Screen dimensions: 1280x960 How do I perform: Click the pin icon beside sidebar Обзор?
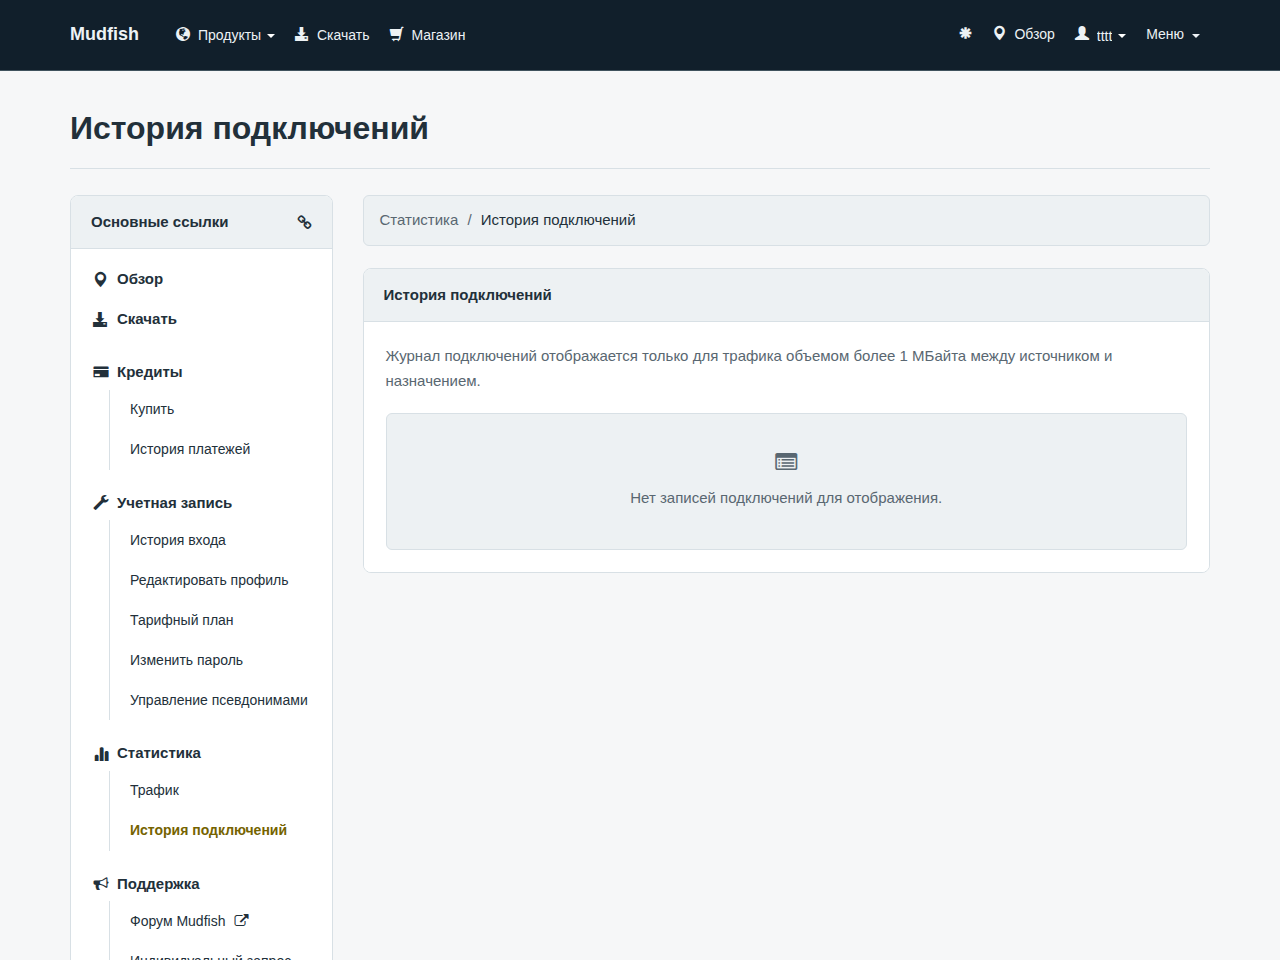coord(100,279)
